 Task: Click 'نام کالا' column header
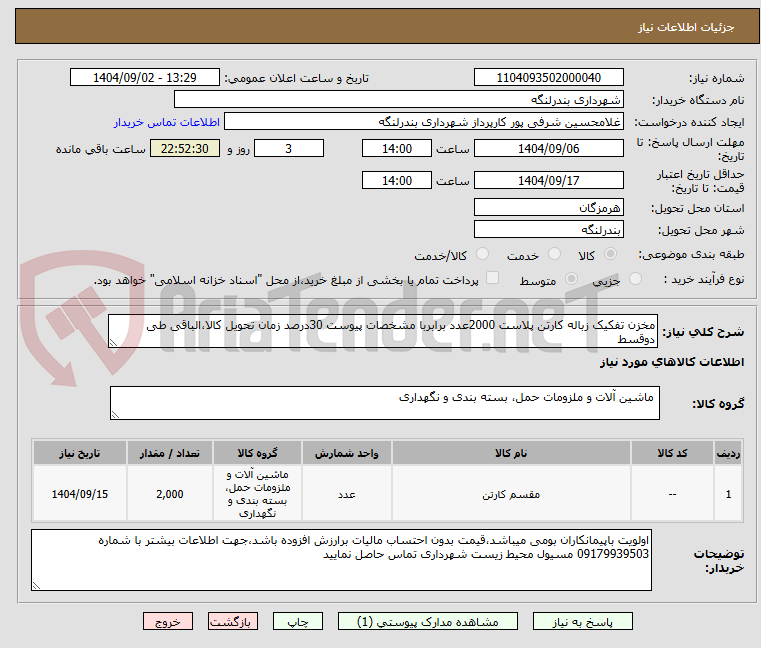pos(511,453)
